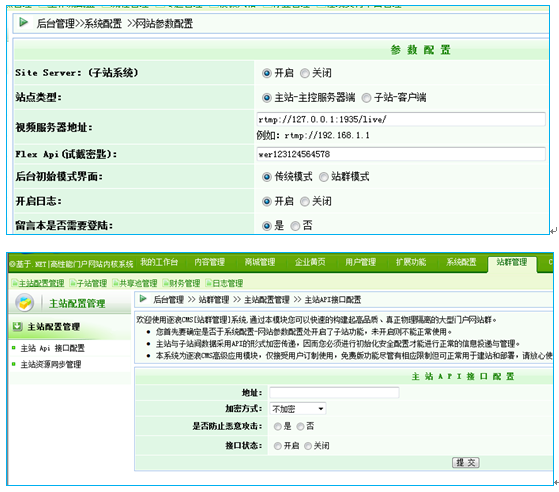Click the 主站配置管理 sidebar section header

(70, 327)
